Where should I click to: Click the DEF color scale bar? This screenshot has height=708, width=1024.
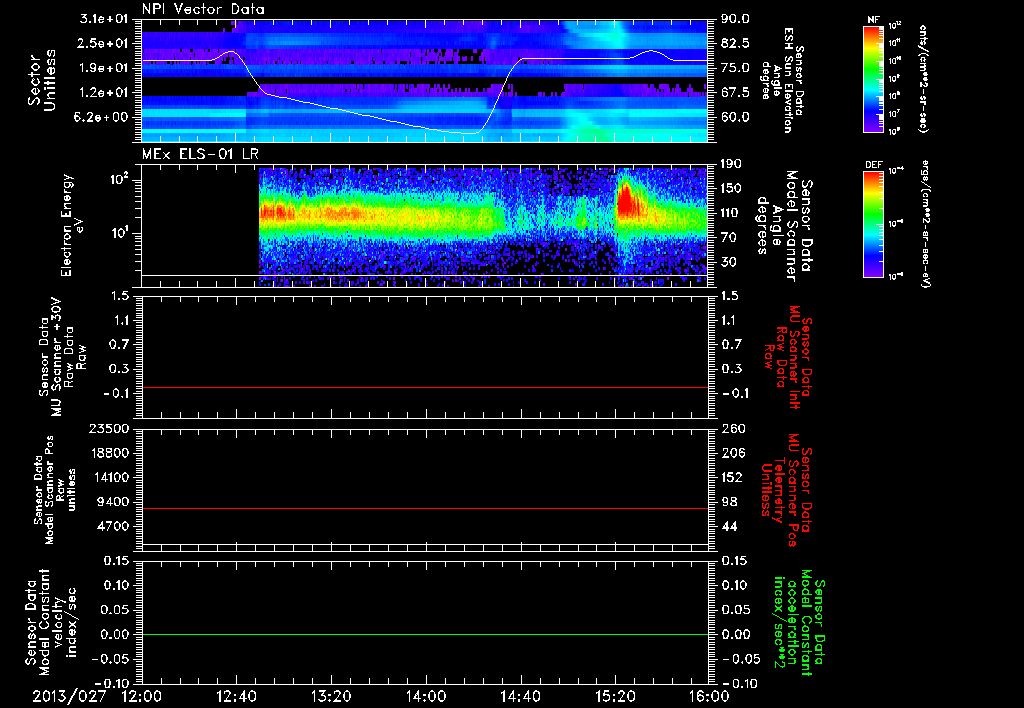tap(871, 223)
